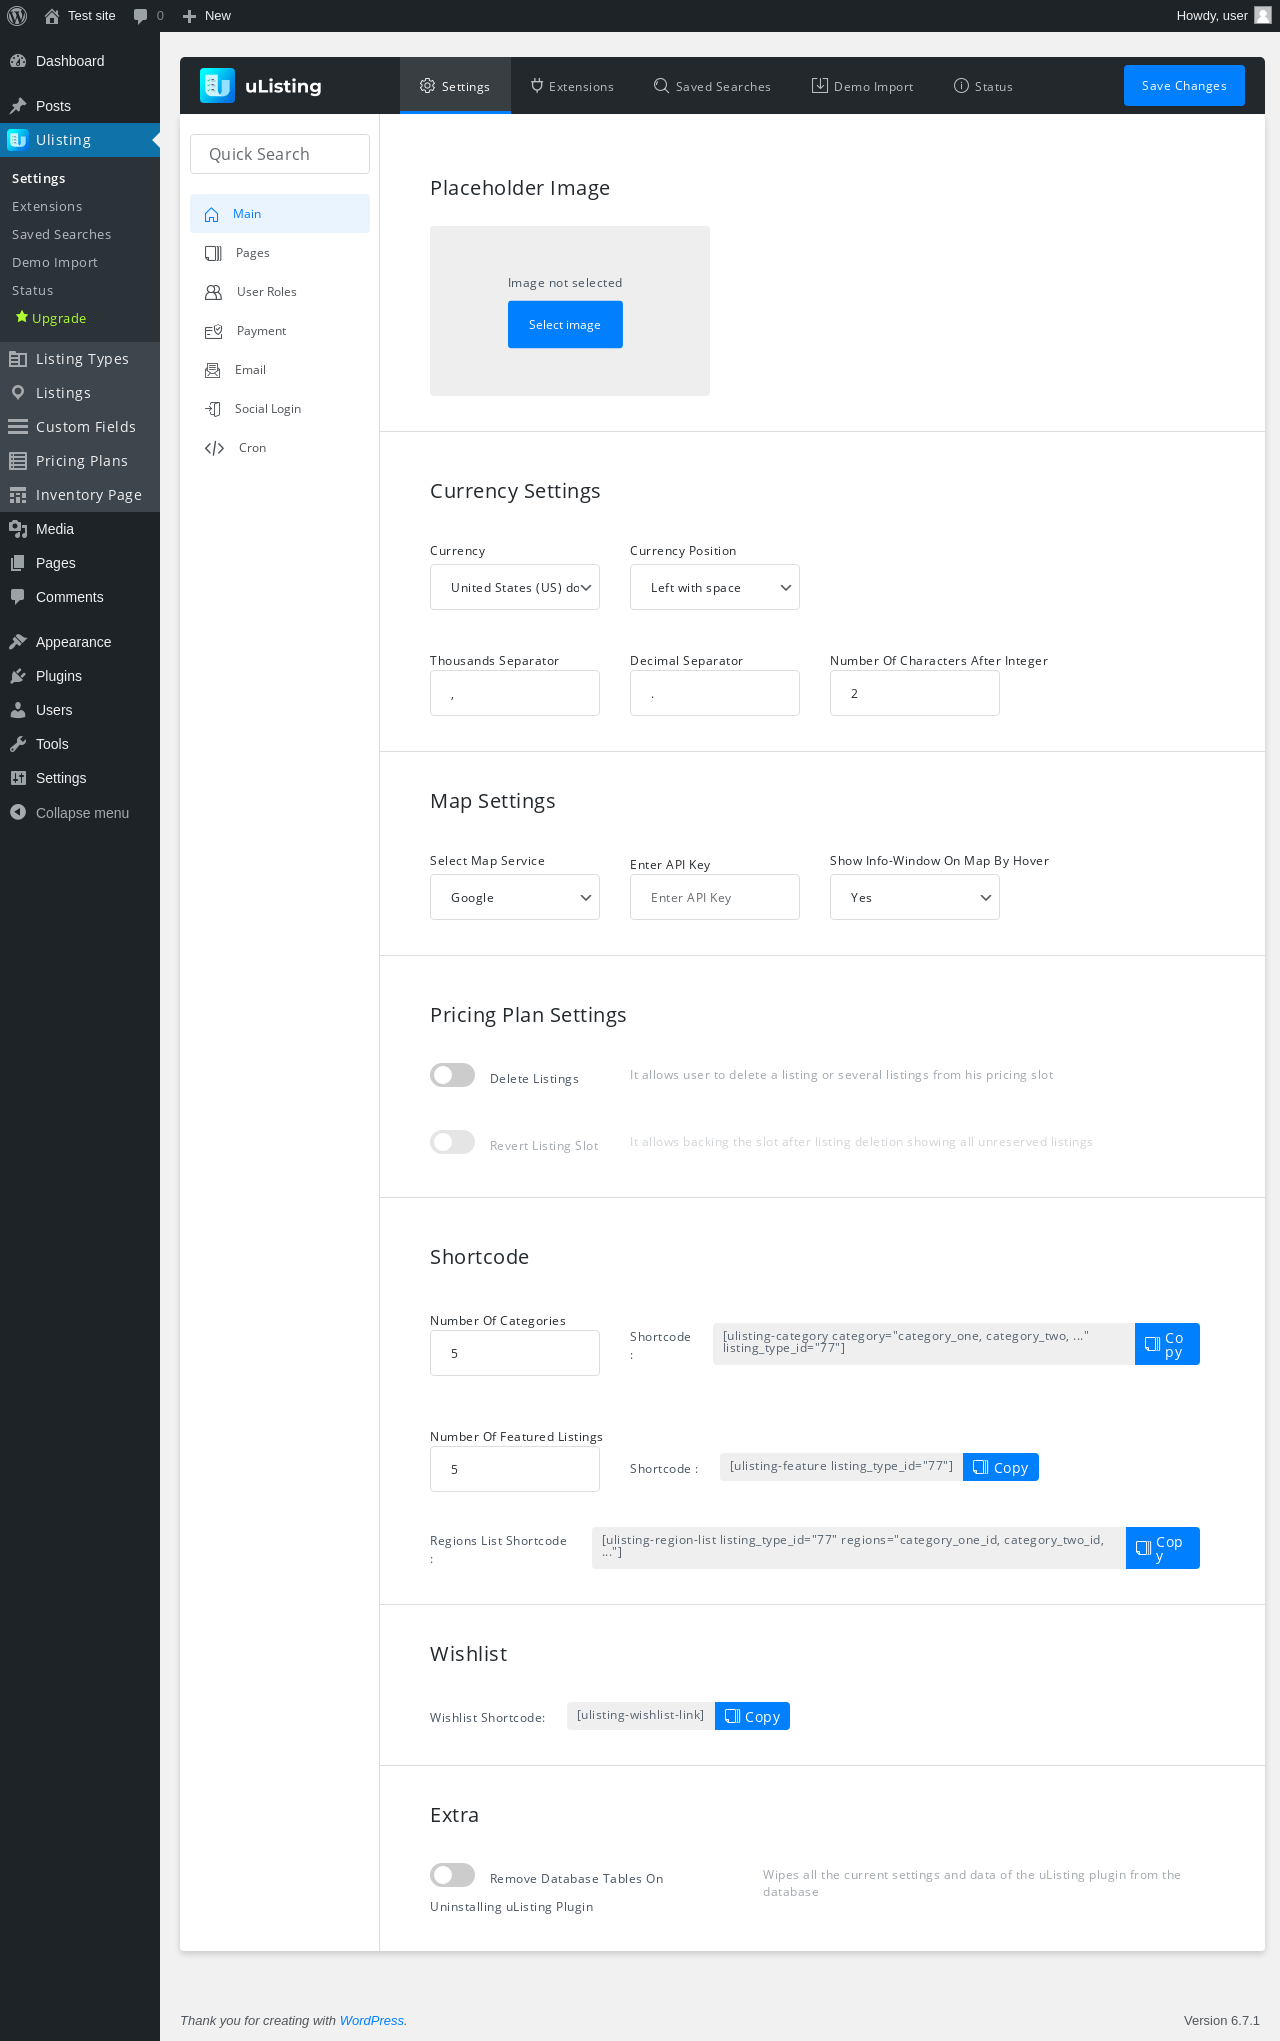Click the Cron code icon

click(x=214, y=448)
